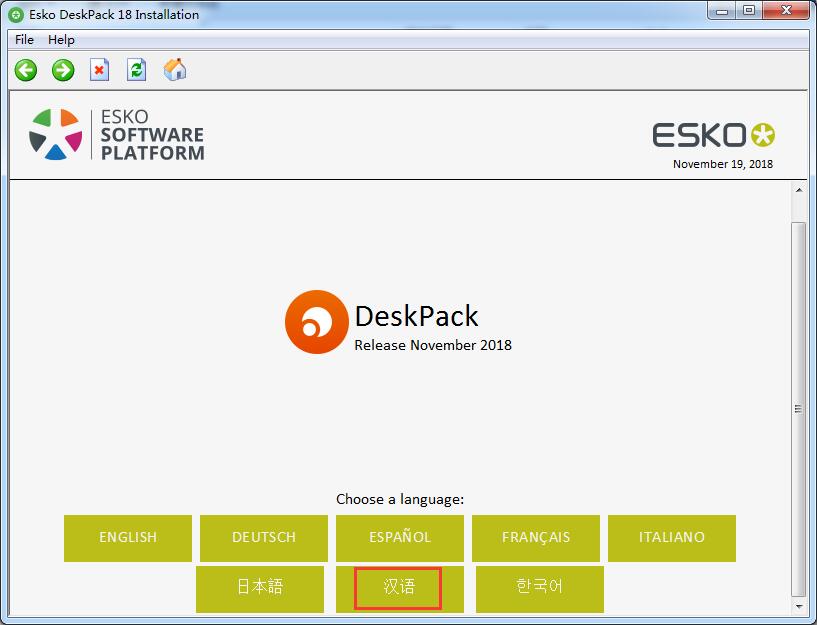Choose DEUTSCH as the language
Image resolution: width=817 pixels, height=625 pixels.
tap(264, 538)
